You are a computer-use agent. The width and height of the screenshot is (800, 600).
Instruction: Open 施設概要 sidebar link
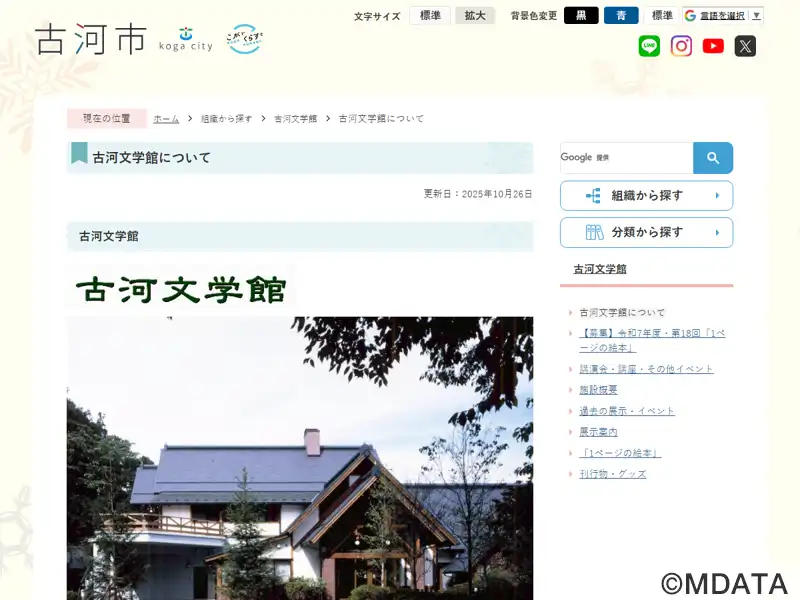[x=598, y=390]
